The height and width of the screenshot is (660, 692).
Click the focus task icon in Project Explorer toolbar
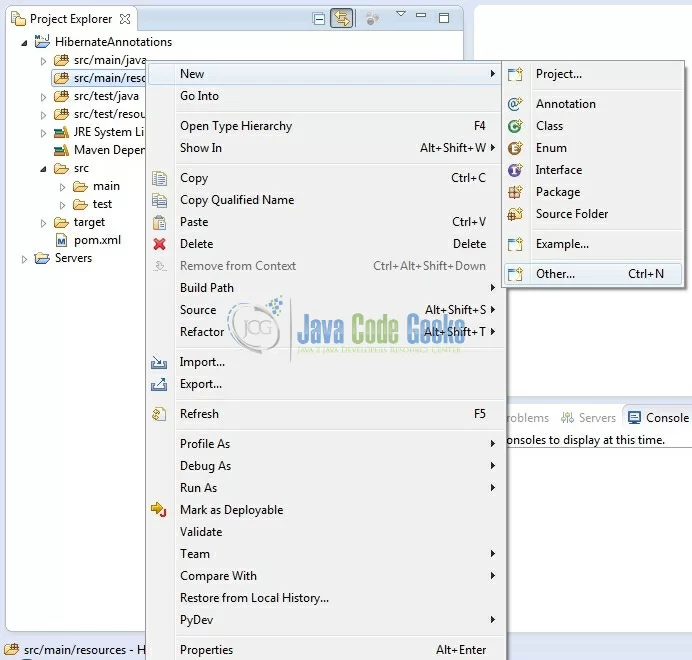coord(372,19)
